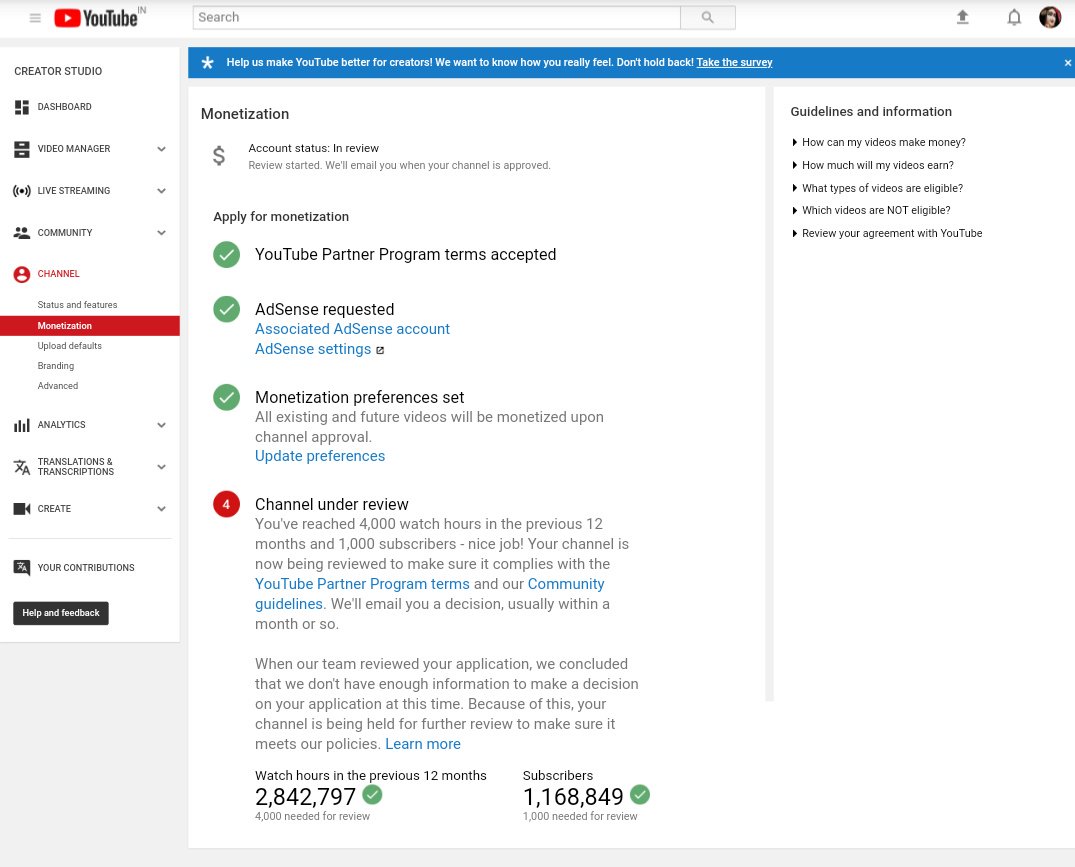1075x867 pixels.
Task: Close the blue survey banner
Action: click(x=1067, y=63)
